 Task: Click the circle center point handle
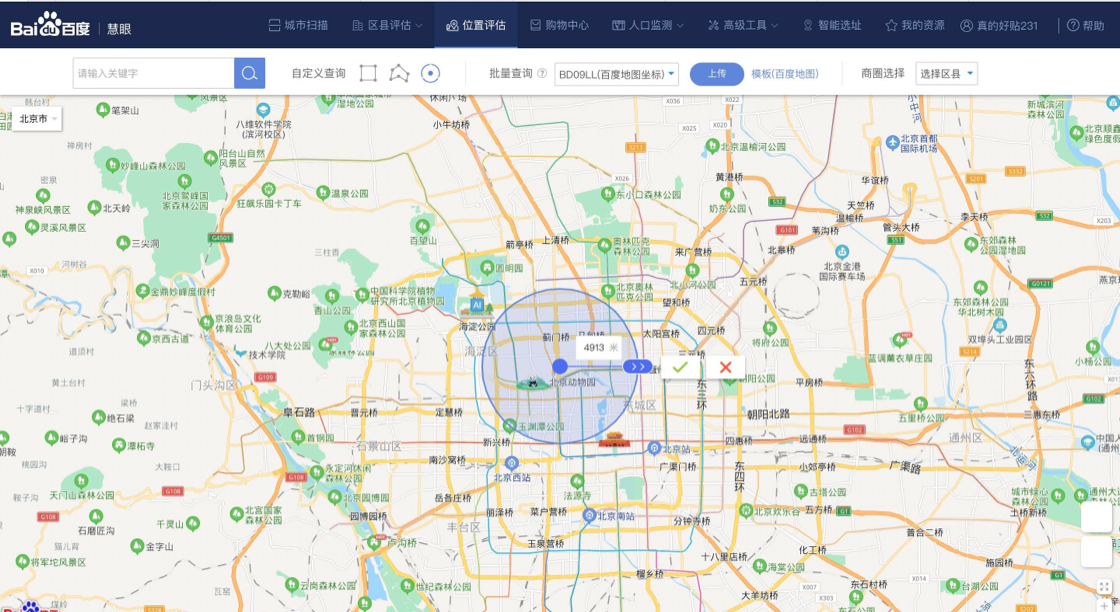point(560,366)
